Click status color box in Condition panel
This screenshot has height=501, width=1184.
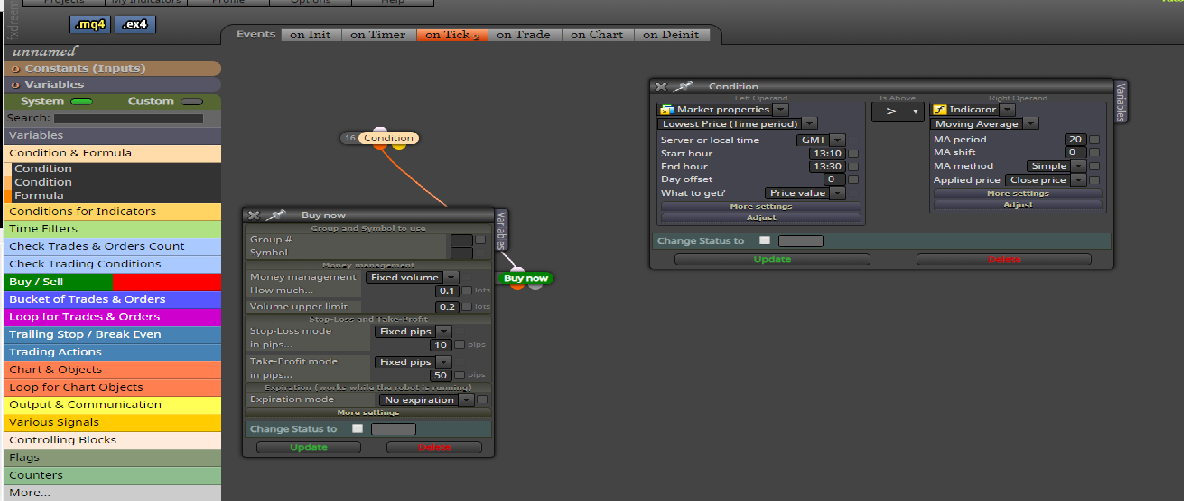(x=801, y=241)
